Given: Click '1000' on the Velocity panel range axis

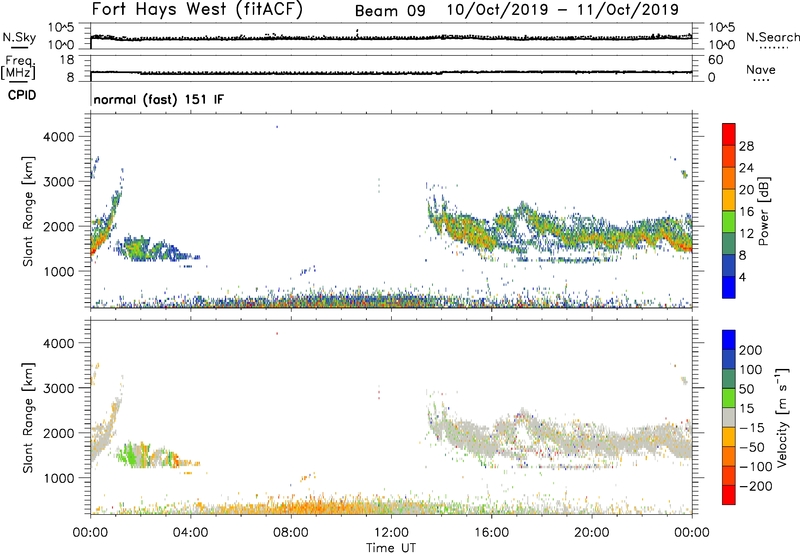Looking at the screenshot, I should [x=59, y=478].
